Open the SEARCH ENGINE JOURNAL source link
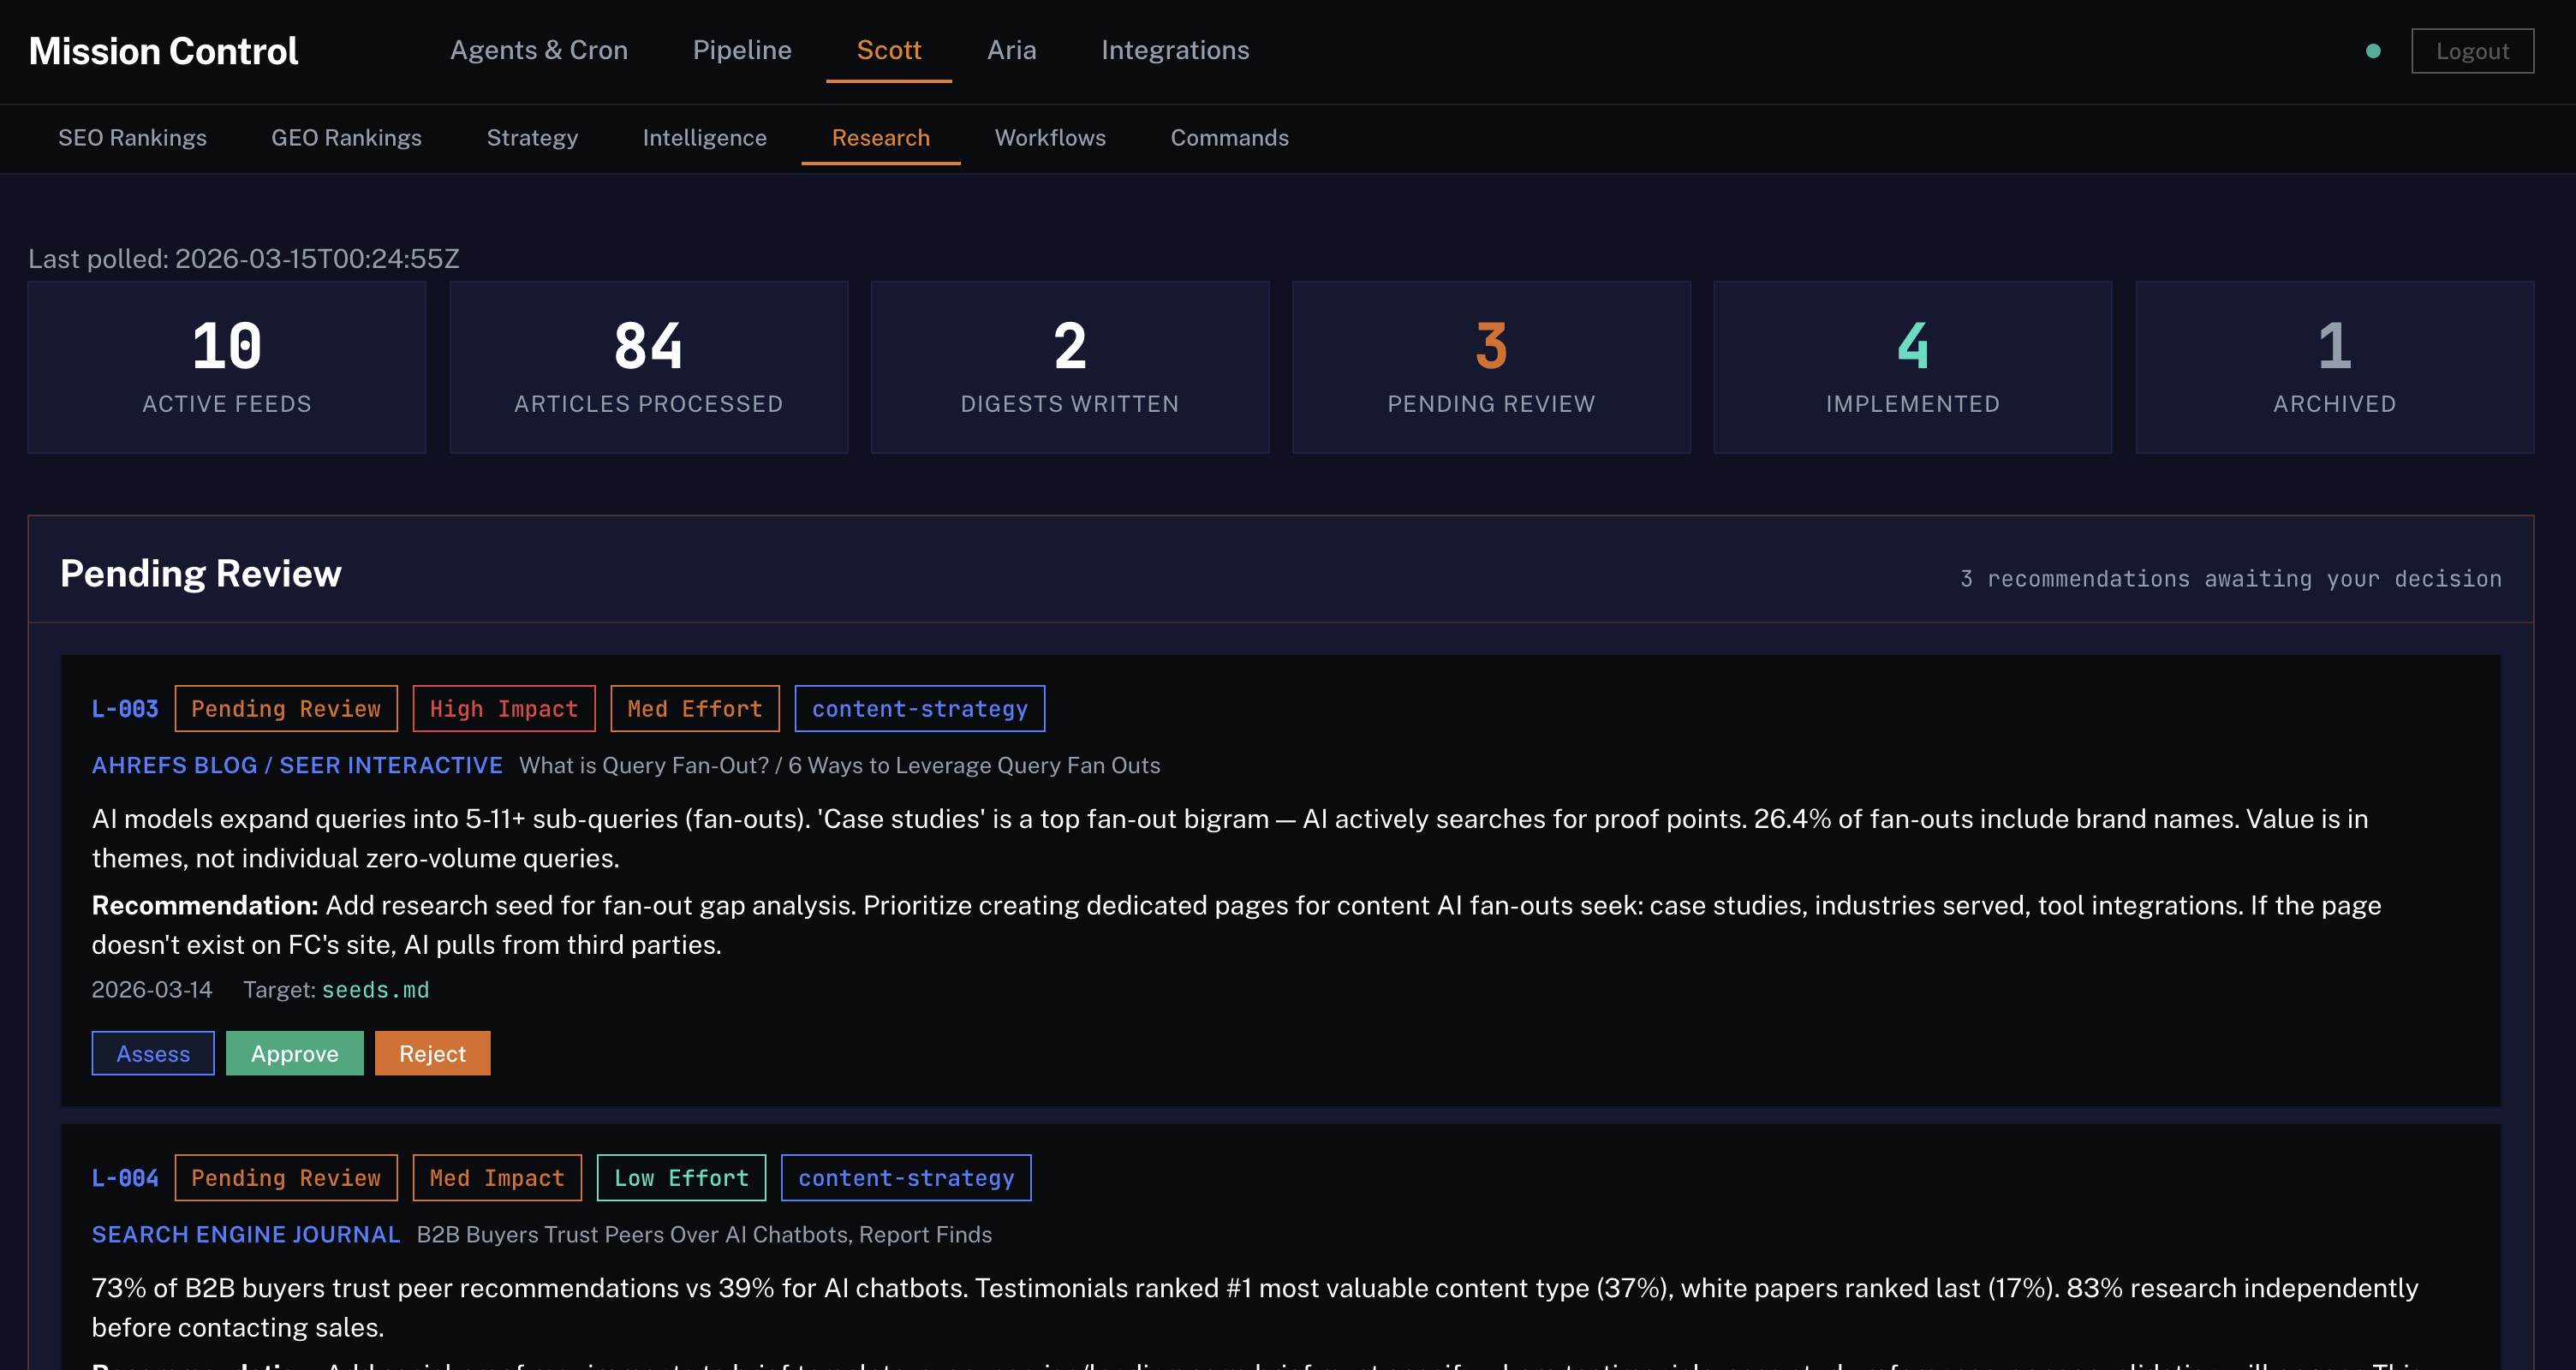This screenshot has height=1370, width=2576. (x=245, y=1234)
